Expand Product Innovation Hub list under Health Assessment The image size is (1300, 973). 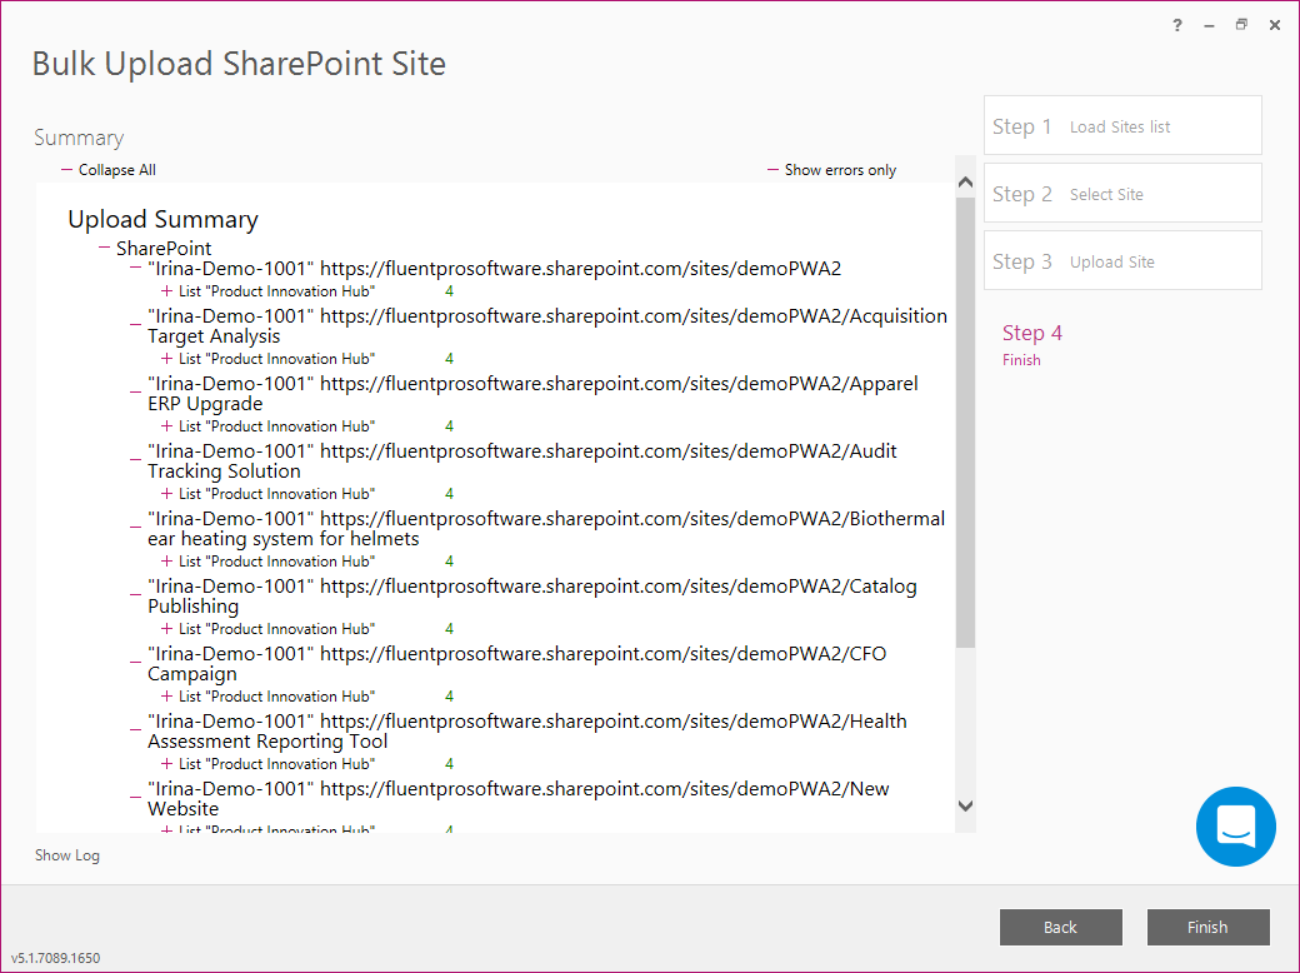tap(167, 763)
